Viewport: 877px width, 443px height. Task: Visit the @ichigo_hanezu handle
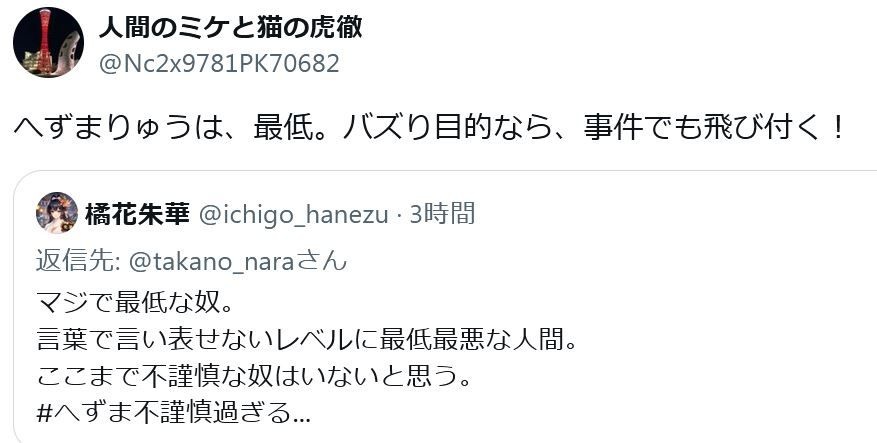293,215
